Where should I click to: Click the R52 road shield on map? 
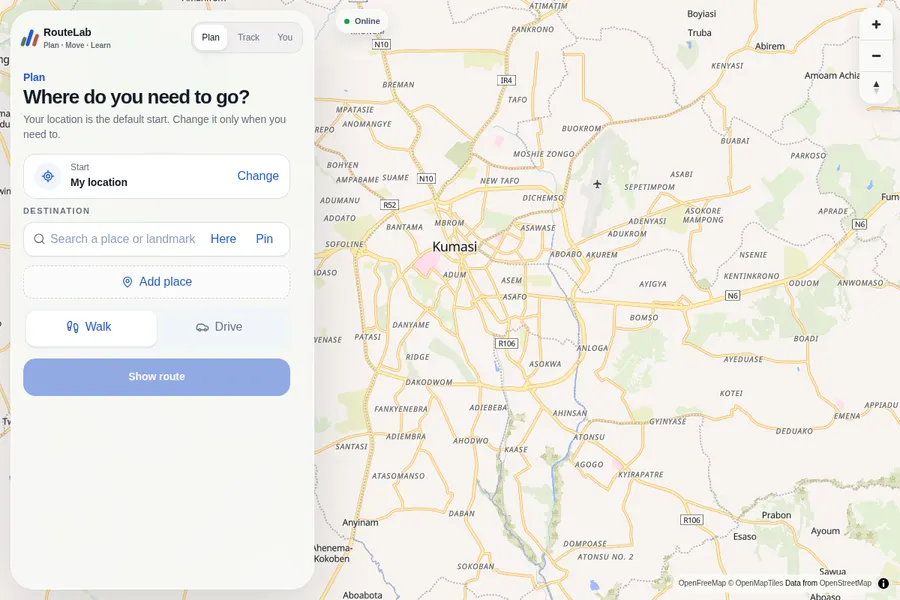(x=390, y=205)
